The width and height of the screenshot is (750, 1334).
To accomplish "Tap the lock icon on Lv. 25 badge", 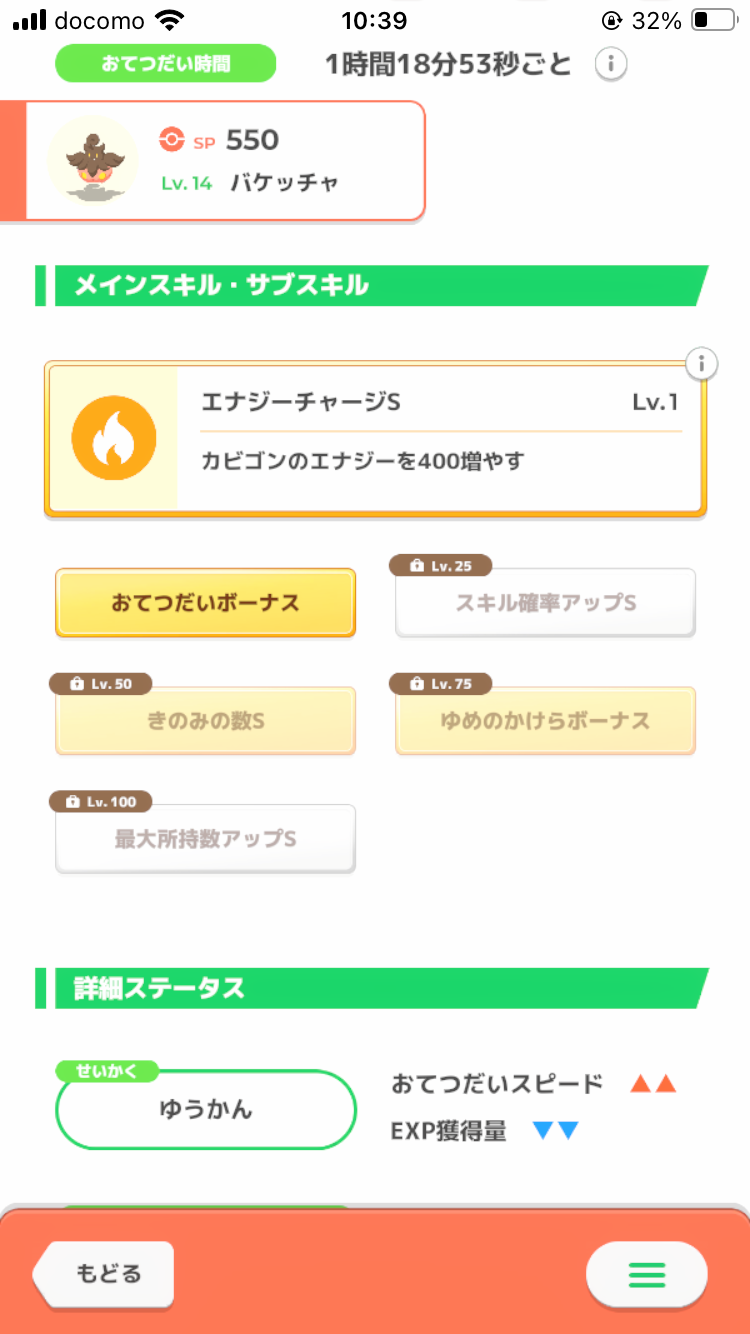I will [x=415, y=567].
